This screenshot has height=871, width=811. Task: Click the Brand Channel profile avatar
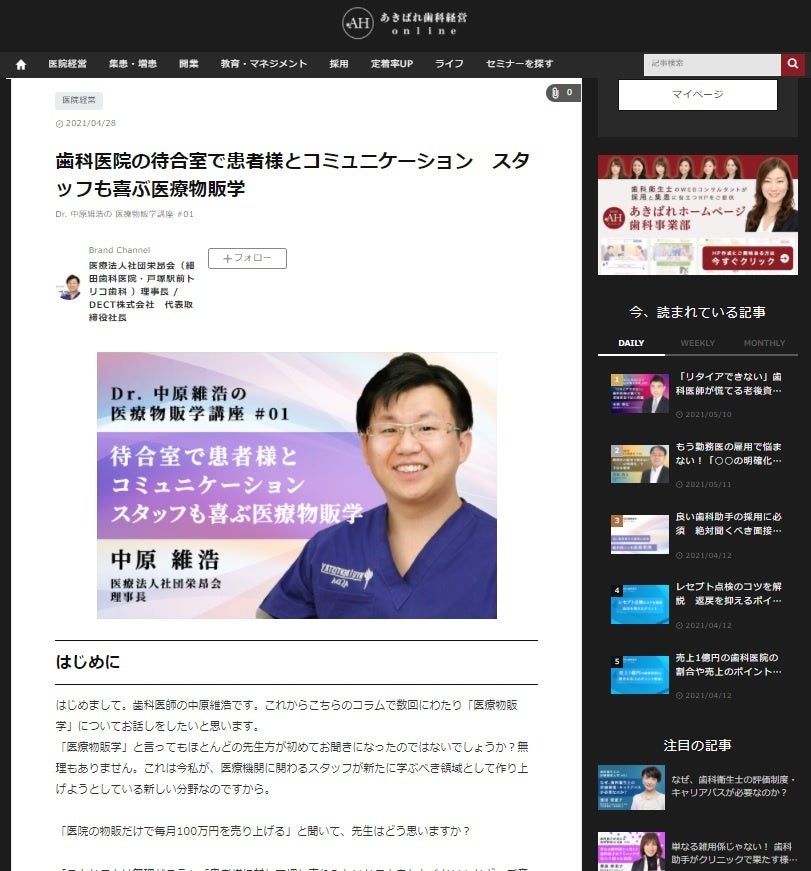pos(69,285)
